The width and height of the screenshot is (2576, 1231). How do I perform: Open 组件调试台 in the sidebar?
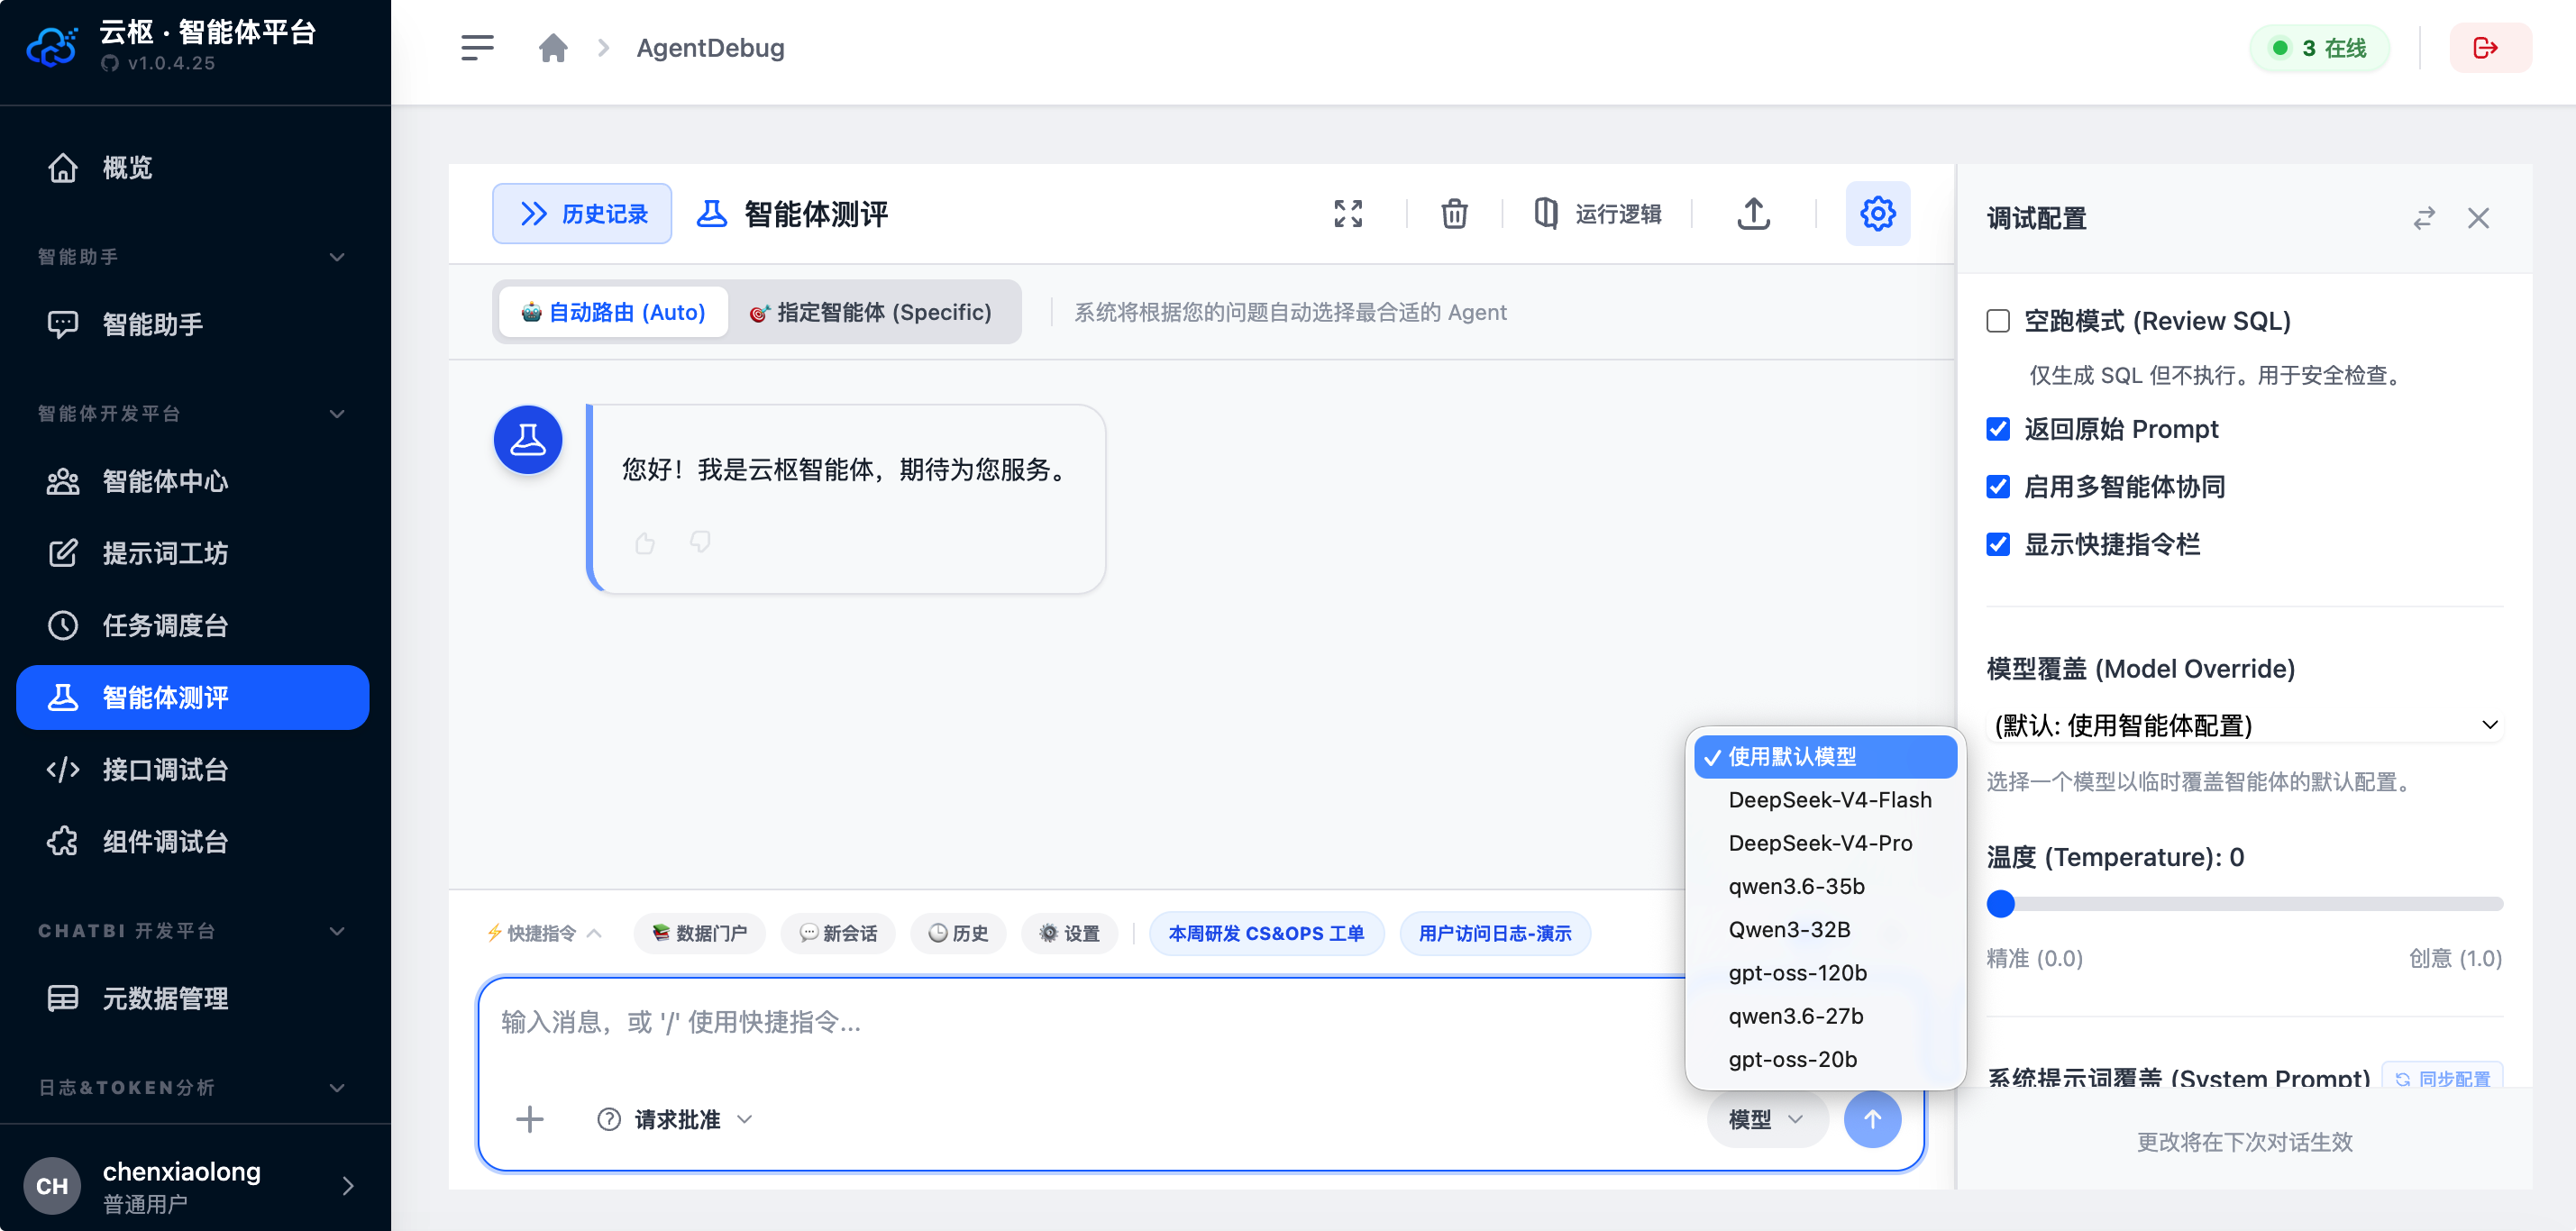(193, 841)
